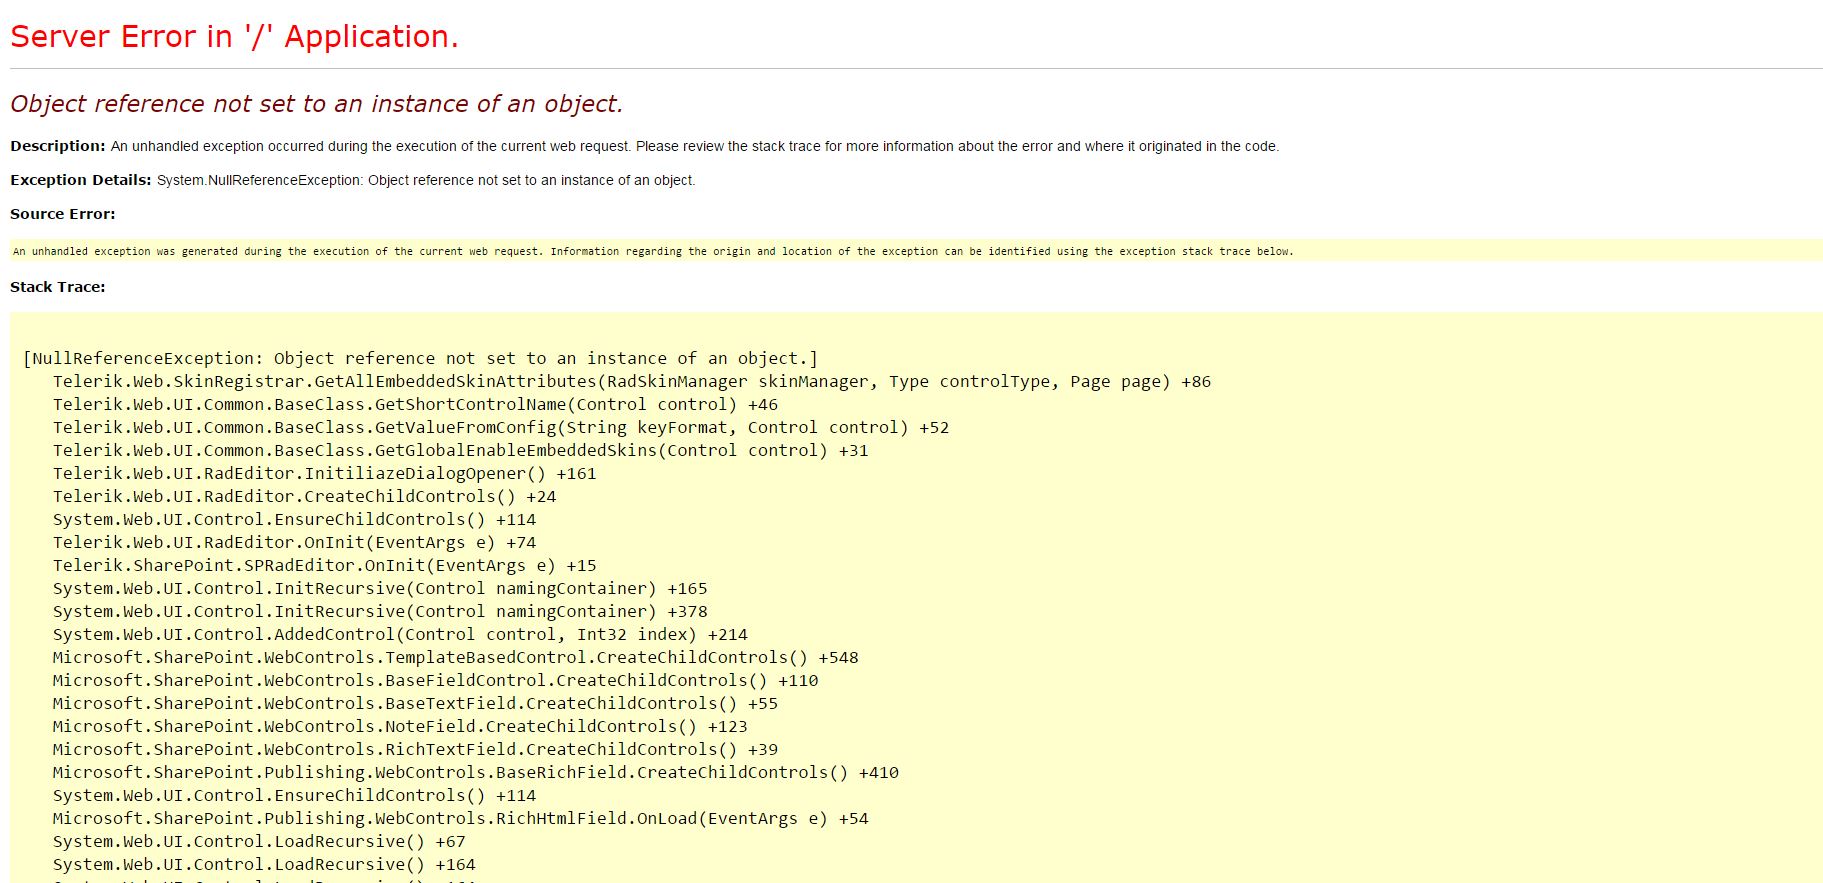
Task: Click the BaseRichField.CreateChildControls stack line
Action: point(475,772)
